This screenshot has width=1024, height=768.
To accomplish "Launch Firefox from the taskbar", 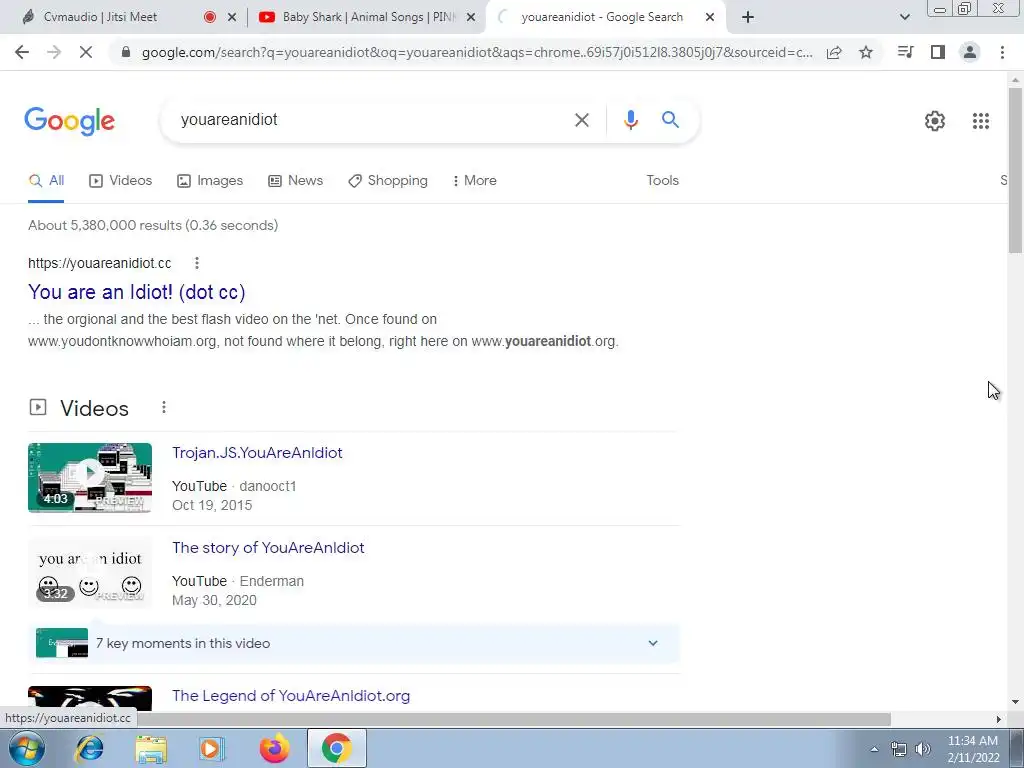I will click(274, 748).
